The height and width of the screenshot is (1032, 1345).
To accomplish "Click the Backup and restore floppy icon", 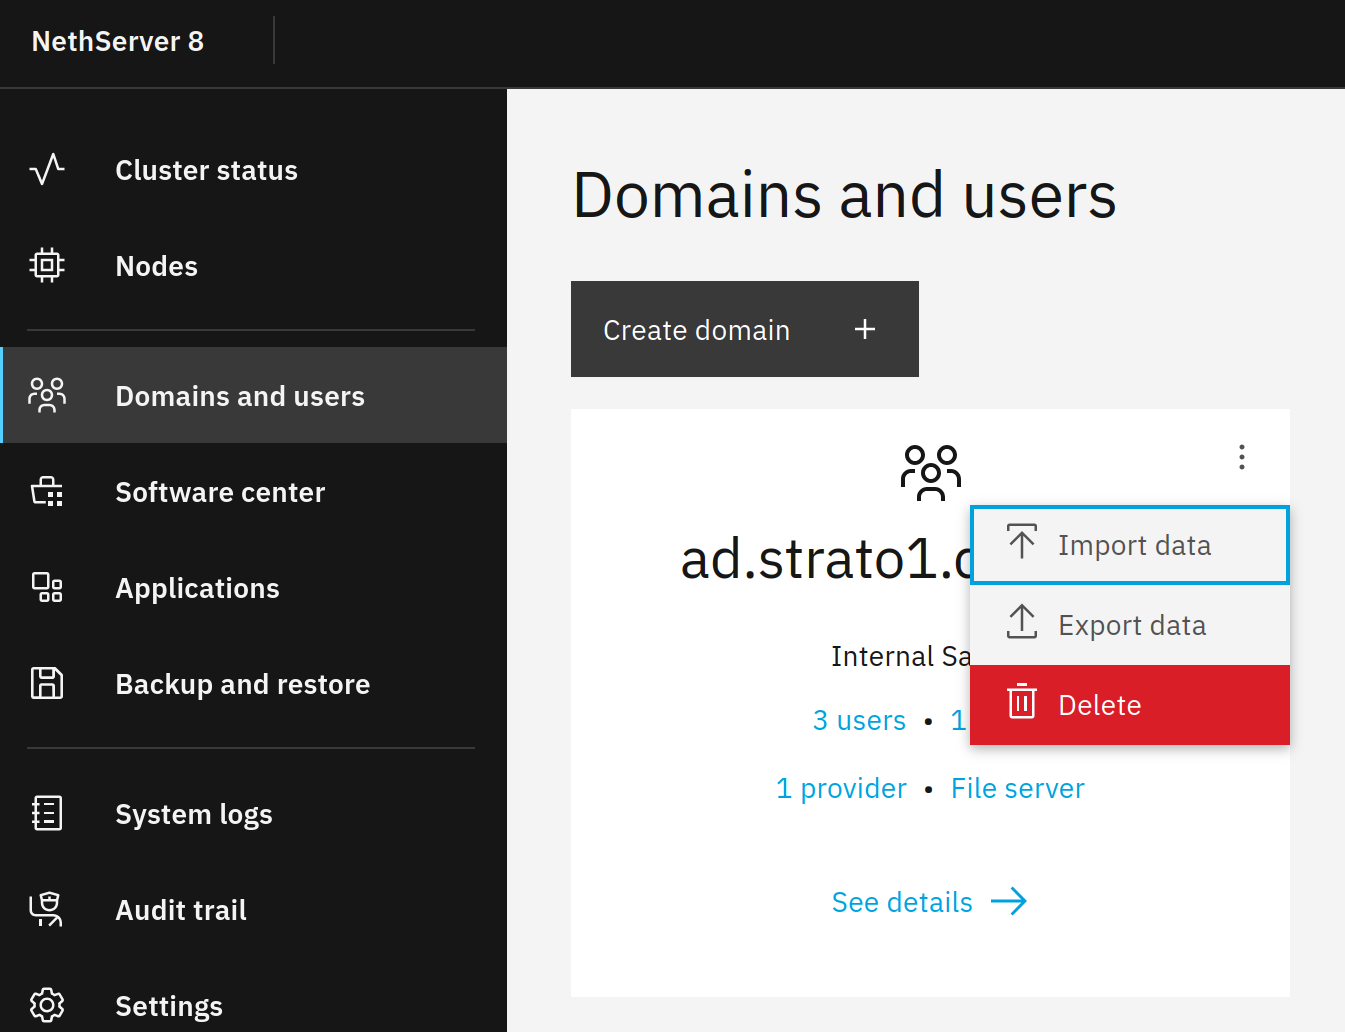I will tap(47, 684).
